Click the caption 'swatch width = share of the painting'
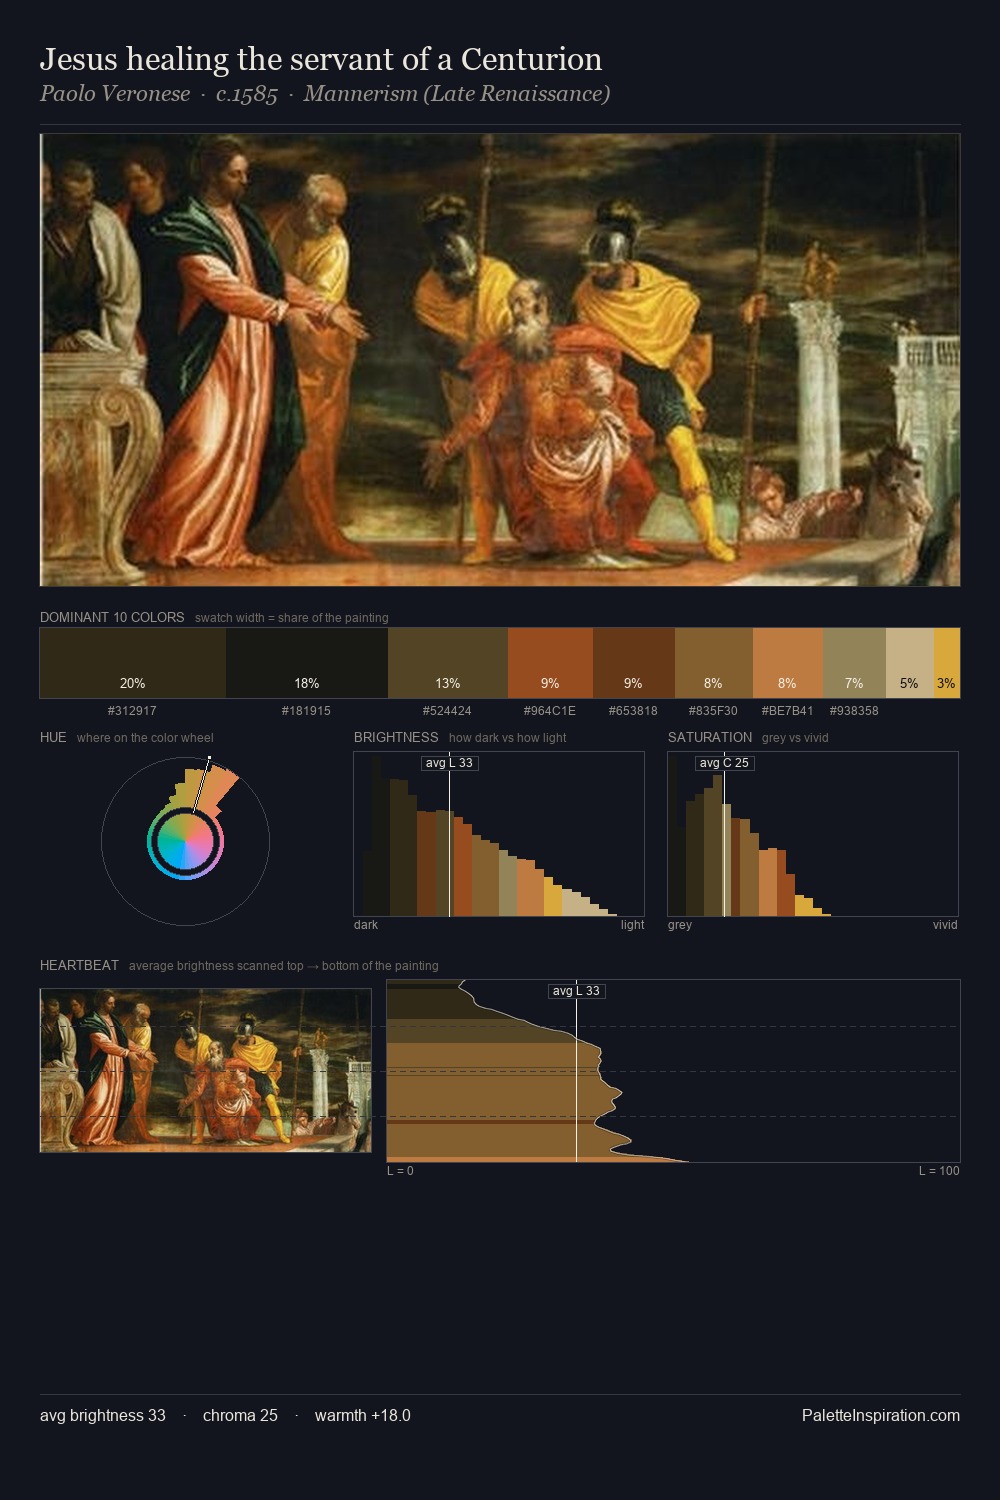Image resolution: width=1000 pixels, height=1500 pixels. [x=292, y=618]
